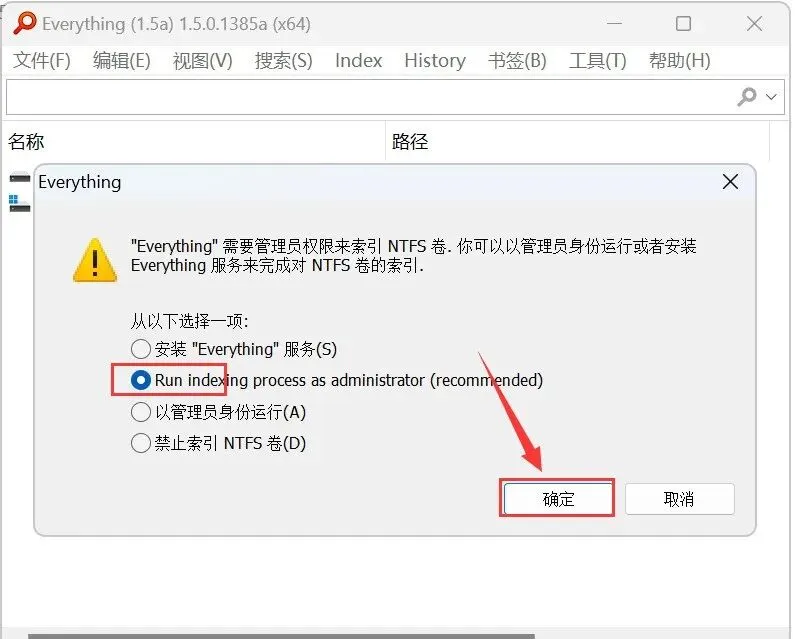Screen dimensions: 795x639
Task: Open the 工具(T) menu
Action: coord(597,60)
